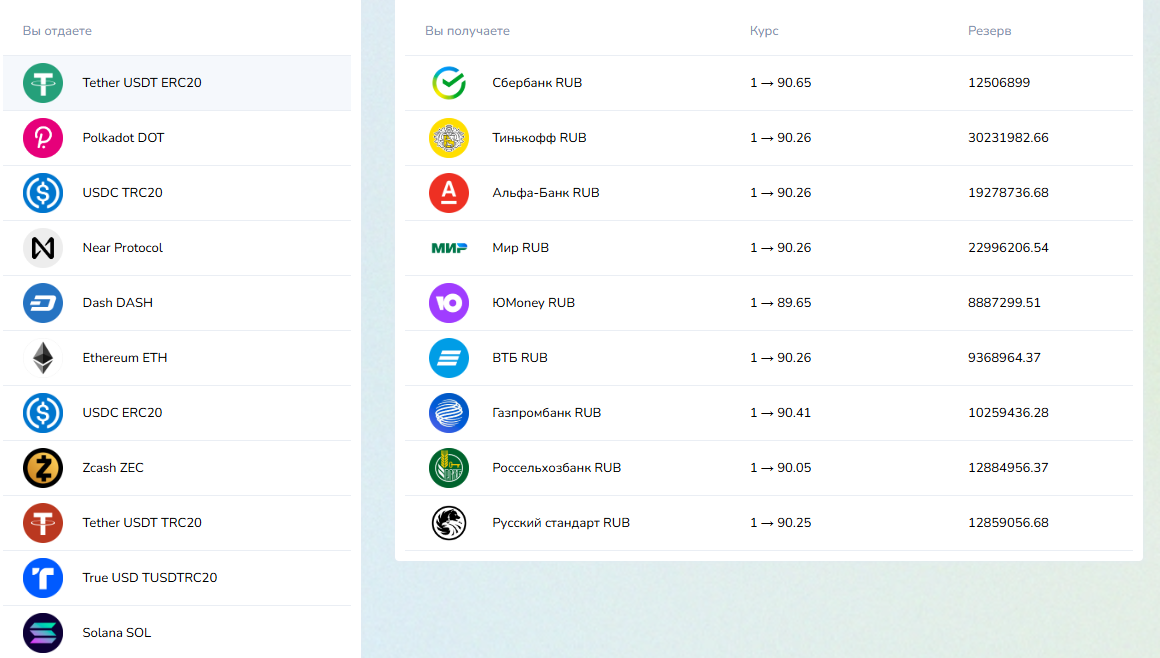This screenshot has width=1160, height=658.
Task: Select Dash DASH as source currency
Action: point(177,303)
